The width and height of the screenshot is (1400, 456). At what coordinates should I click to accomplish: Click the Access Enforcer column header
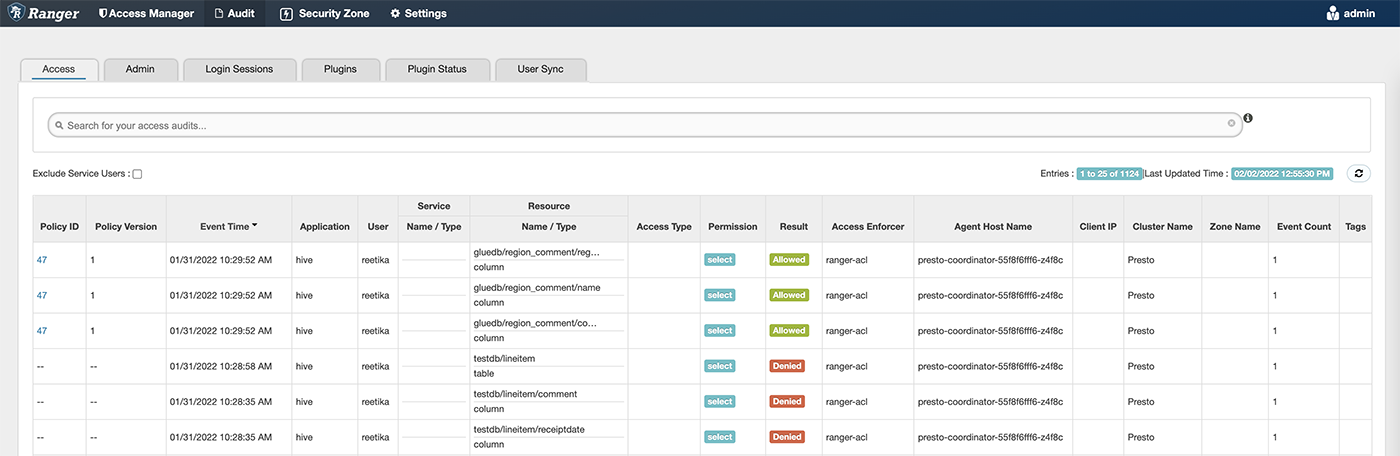[x=868, y=227]
